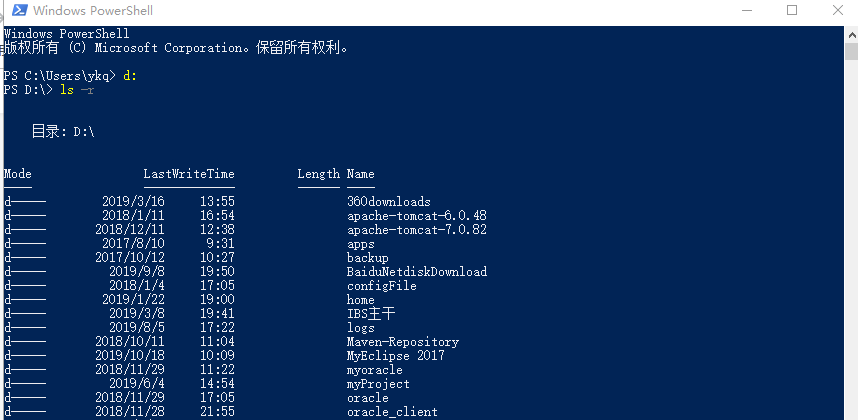Click the time 19:00 in home row

pyautogui.click(x=217, y=300)
